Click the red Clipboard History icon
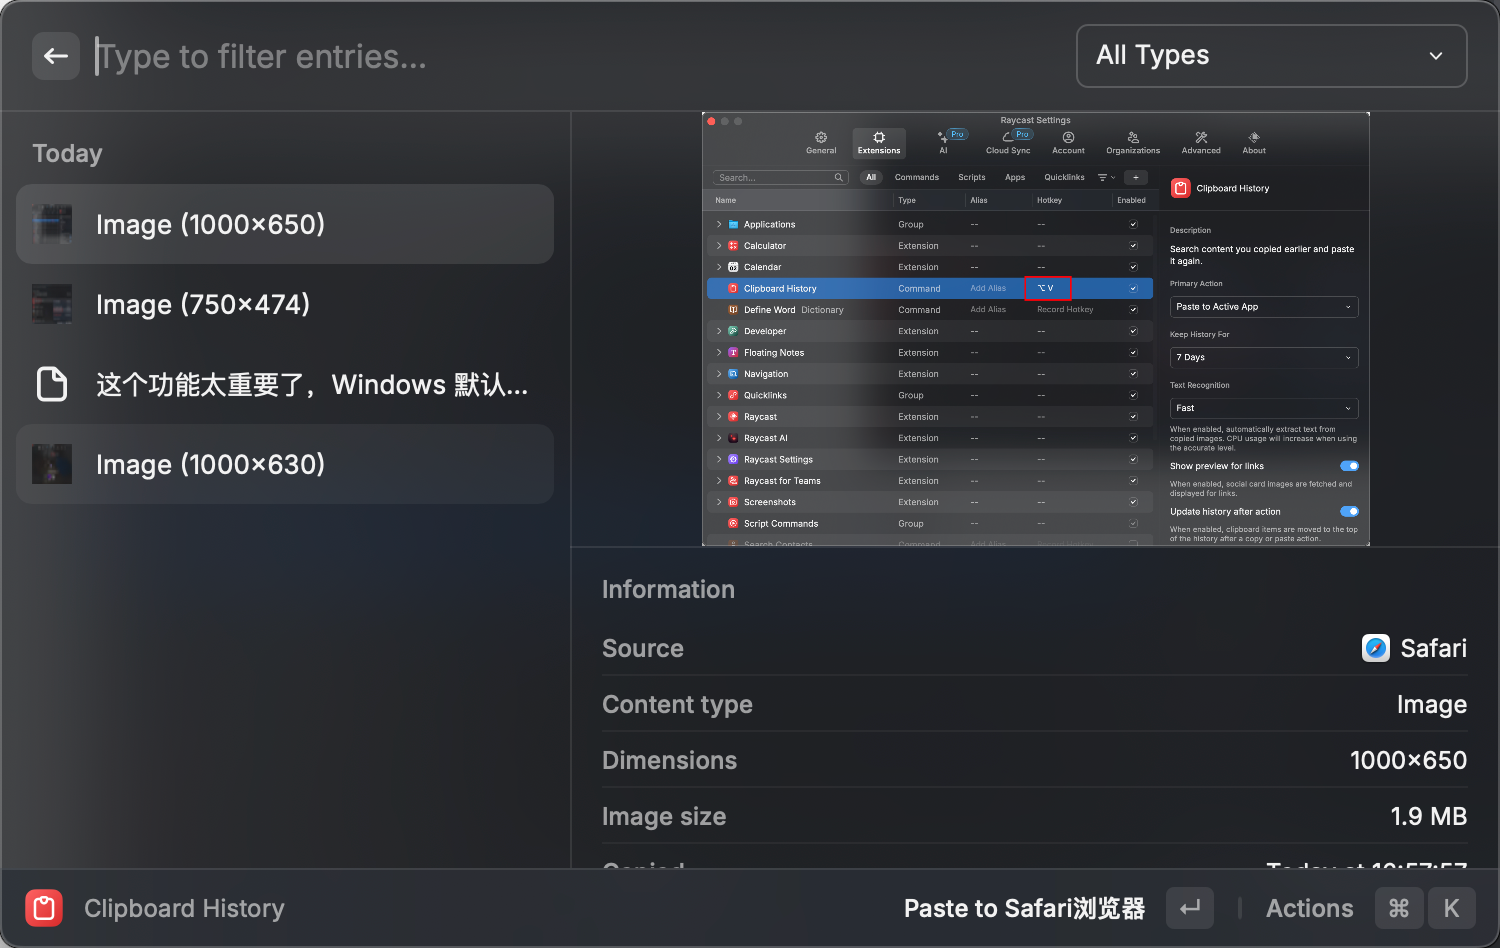The height and width of the screenshot is (948, 1500). [44, 908]
